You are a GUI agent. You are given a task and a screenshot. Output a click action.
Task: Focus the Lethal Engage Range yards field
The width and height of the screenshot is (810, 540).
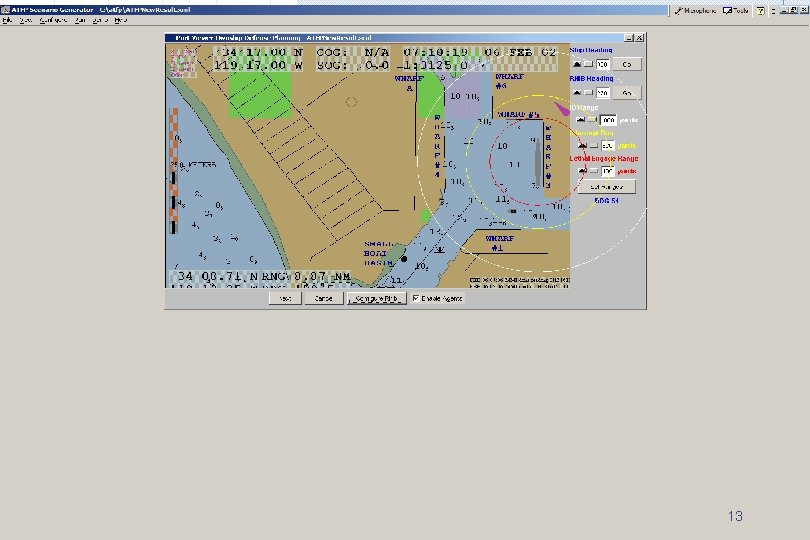[608, 171]
